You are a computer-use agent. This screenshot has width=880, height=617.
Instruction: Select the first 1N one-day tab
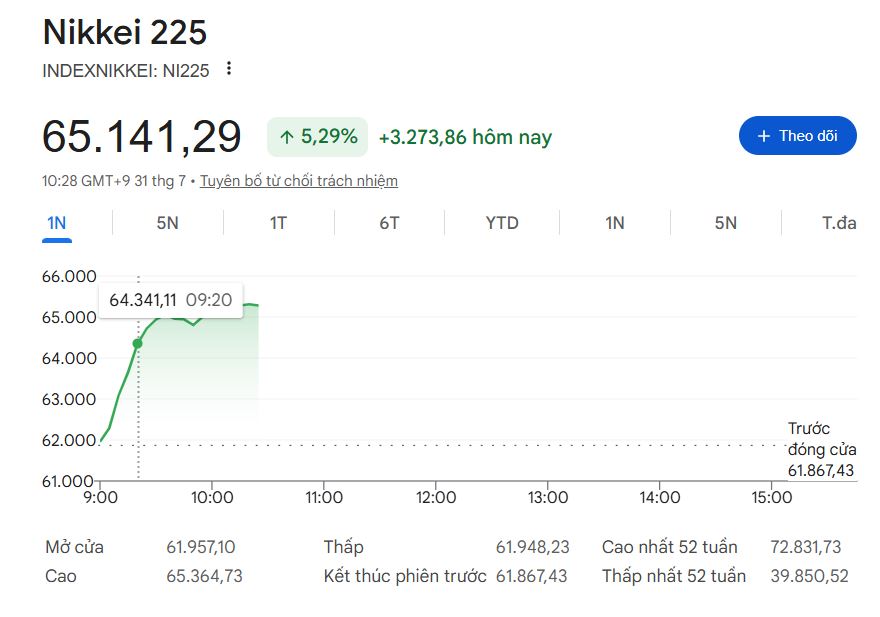tap(57, 223)
